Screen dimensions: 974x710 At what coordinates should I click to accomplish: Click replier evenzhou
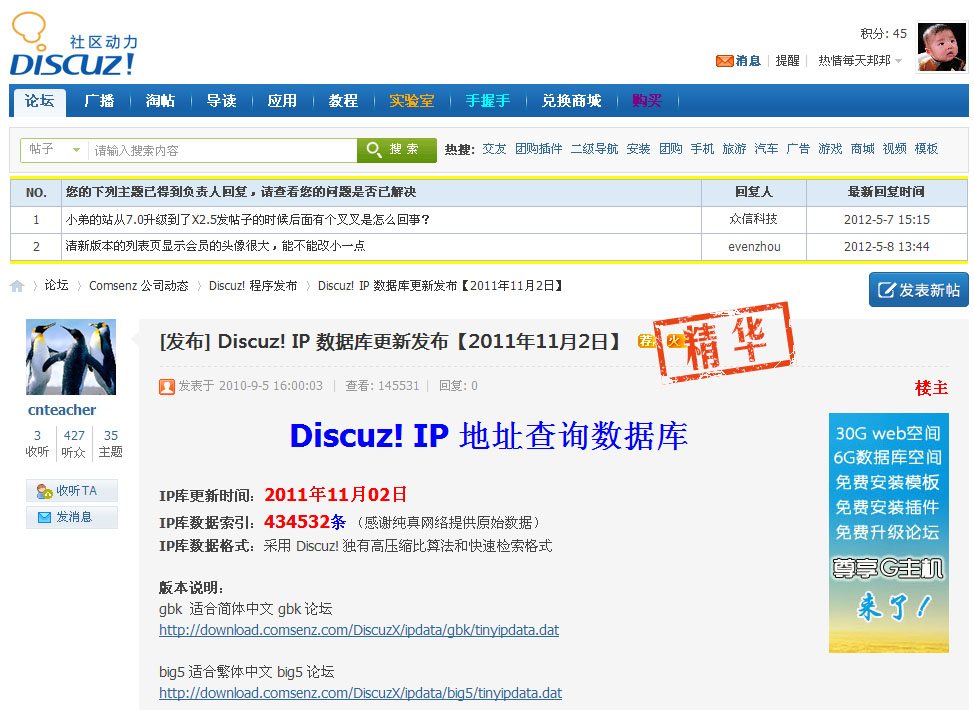click(754, 247)
